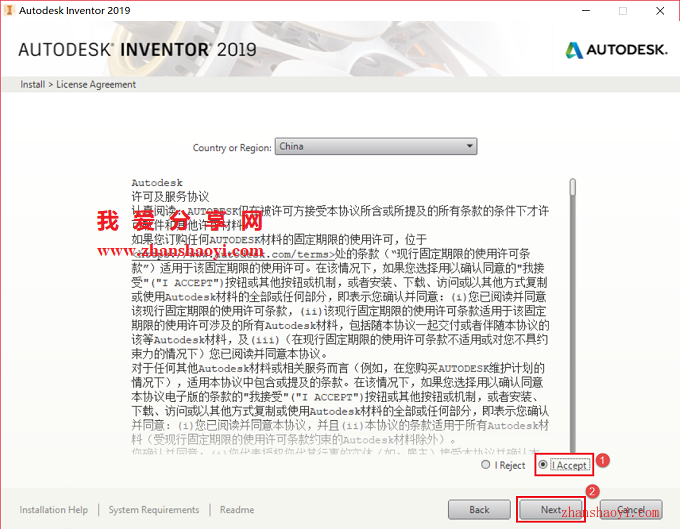Open the System Requirements link
Image resolution: width=680 pixels, height=529 pixels.
[154, 510]
